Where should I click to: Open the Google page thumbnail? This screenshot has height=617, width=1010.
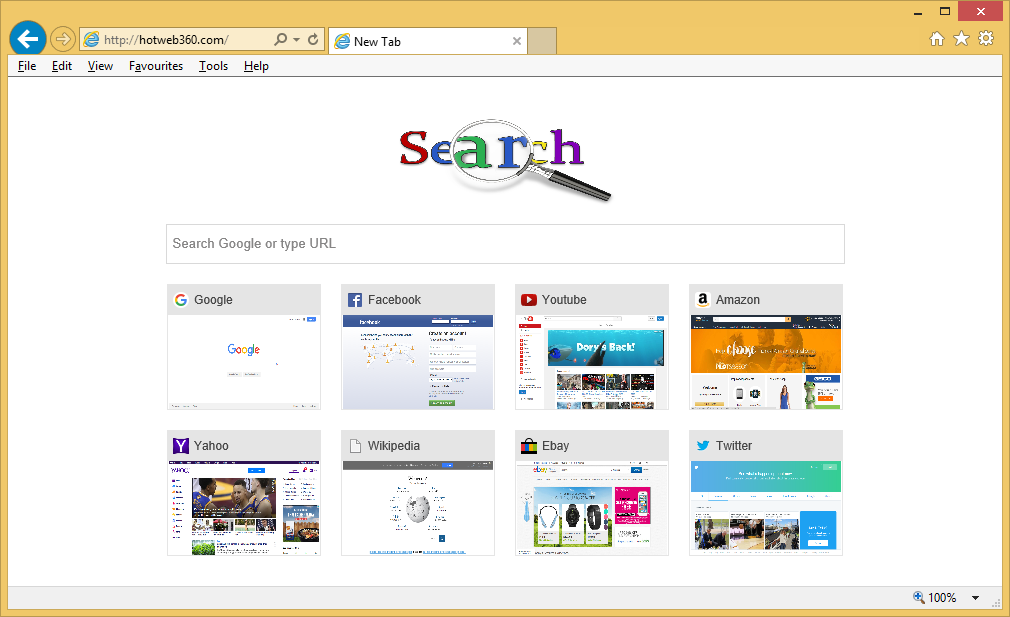click(244, 362)
